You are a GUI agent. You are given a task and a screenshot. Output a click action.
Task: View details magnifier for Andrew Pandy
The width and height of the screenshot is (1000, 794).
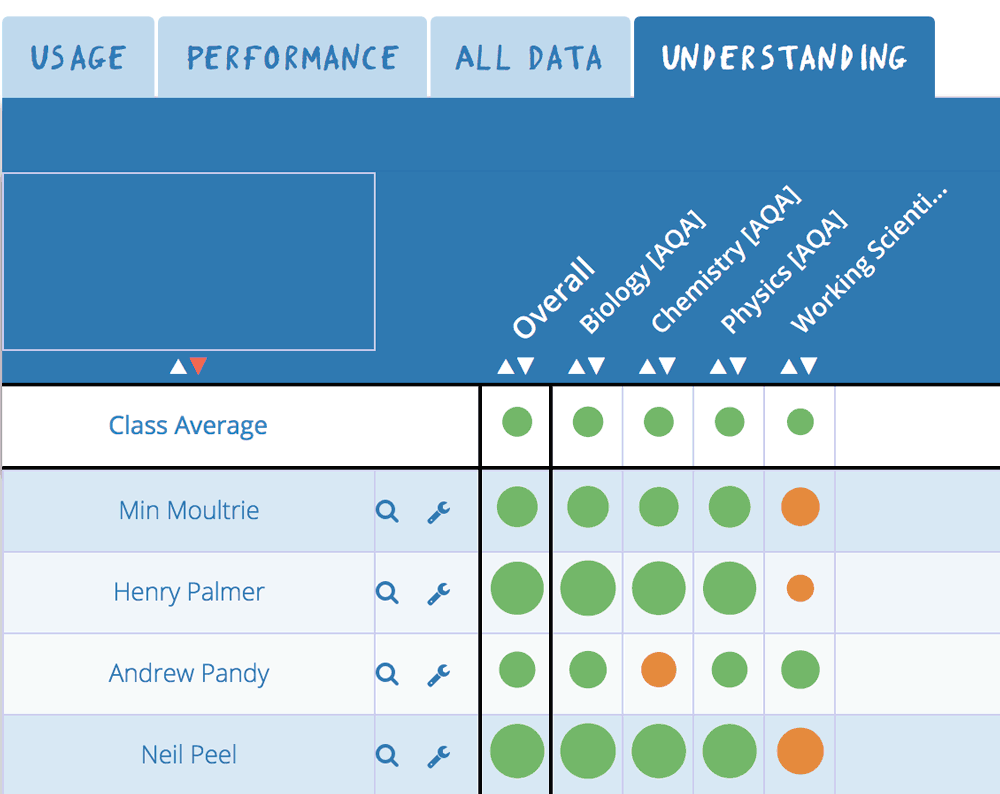(x=387, y=673)
